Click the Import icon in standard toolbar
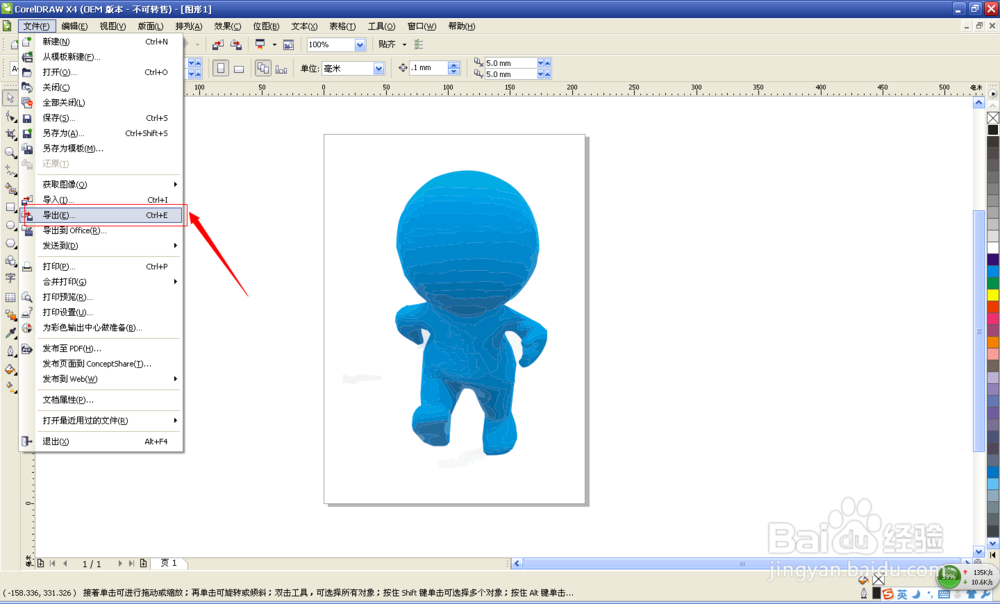 click(x=218, y=45)
